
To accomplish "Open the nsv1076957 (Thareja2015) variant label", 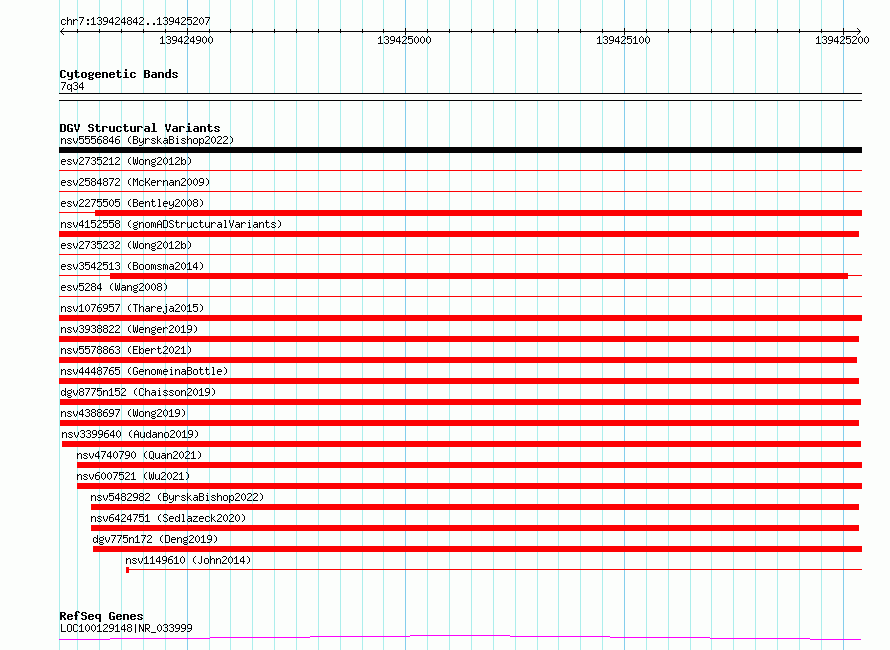I will click(x=132, y=308).
